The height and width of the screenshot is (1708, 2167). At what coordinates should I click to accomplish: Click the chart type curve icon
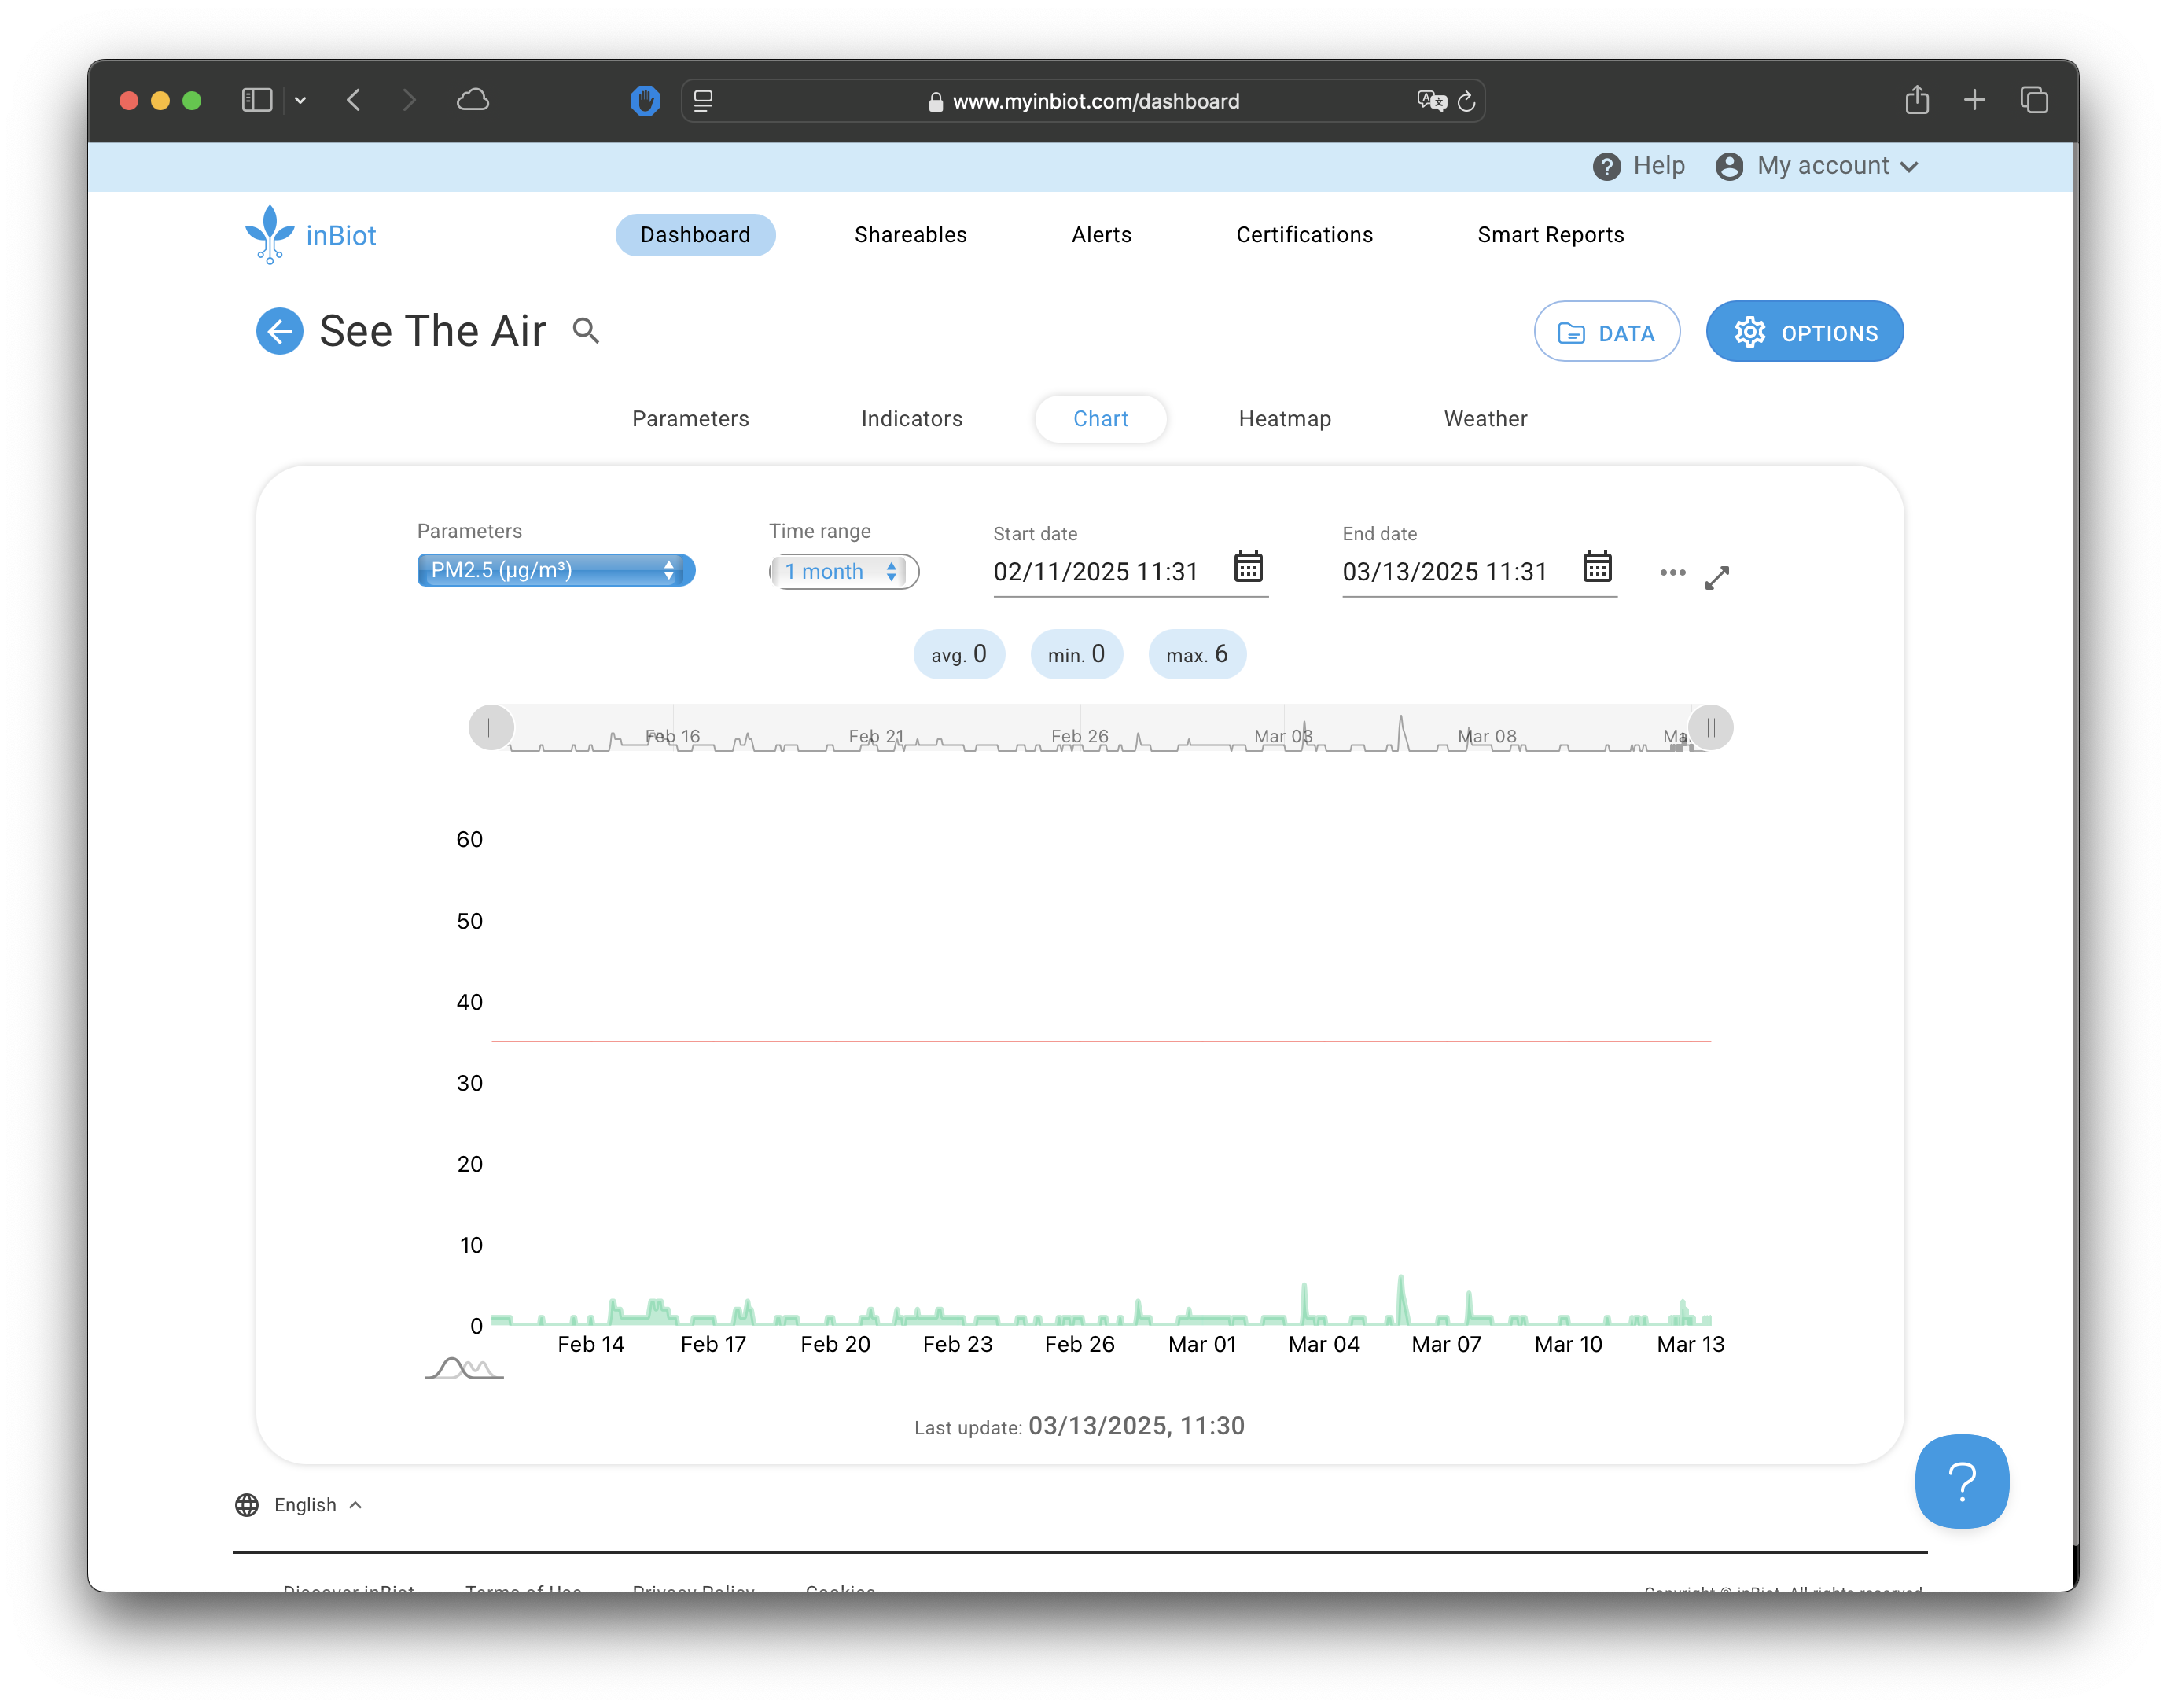coord(464,1368)
